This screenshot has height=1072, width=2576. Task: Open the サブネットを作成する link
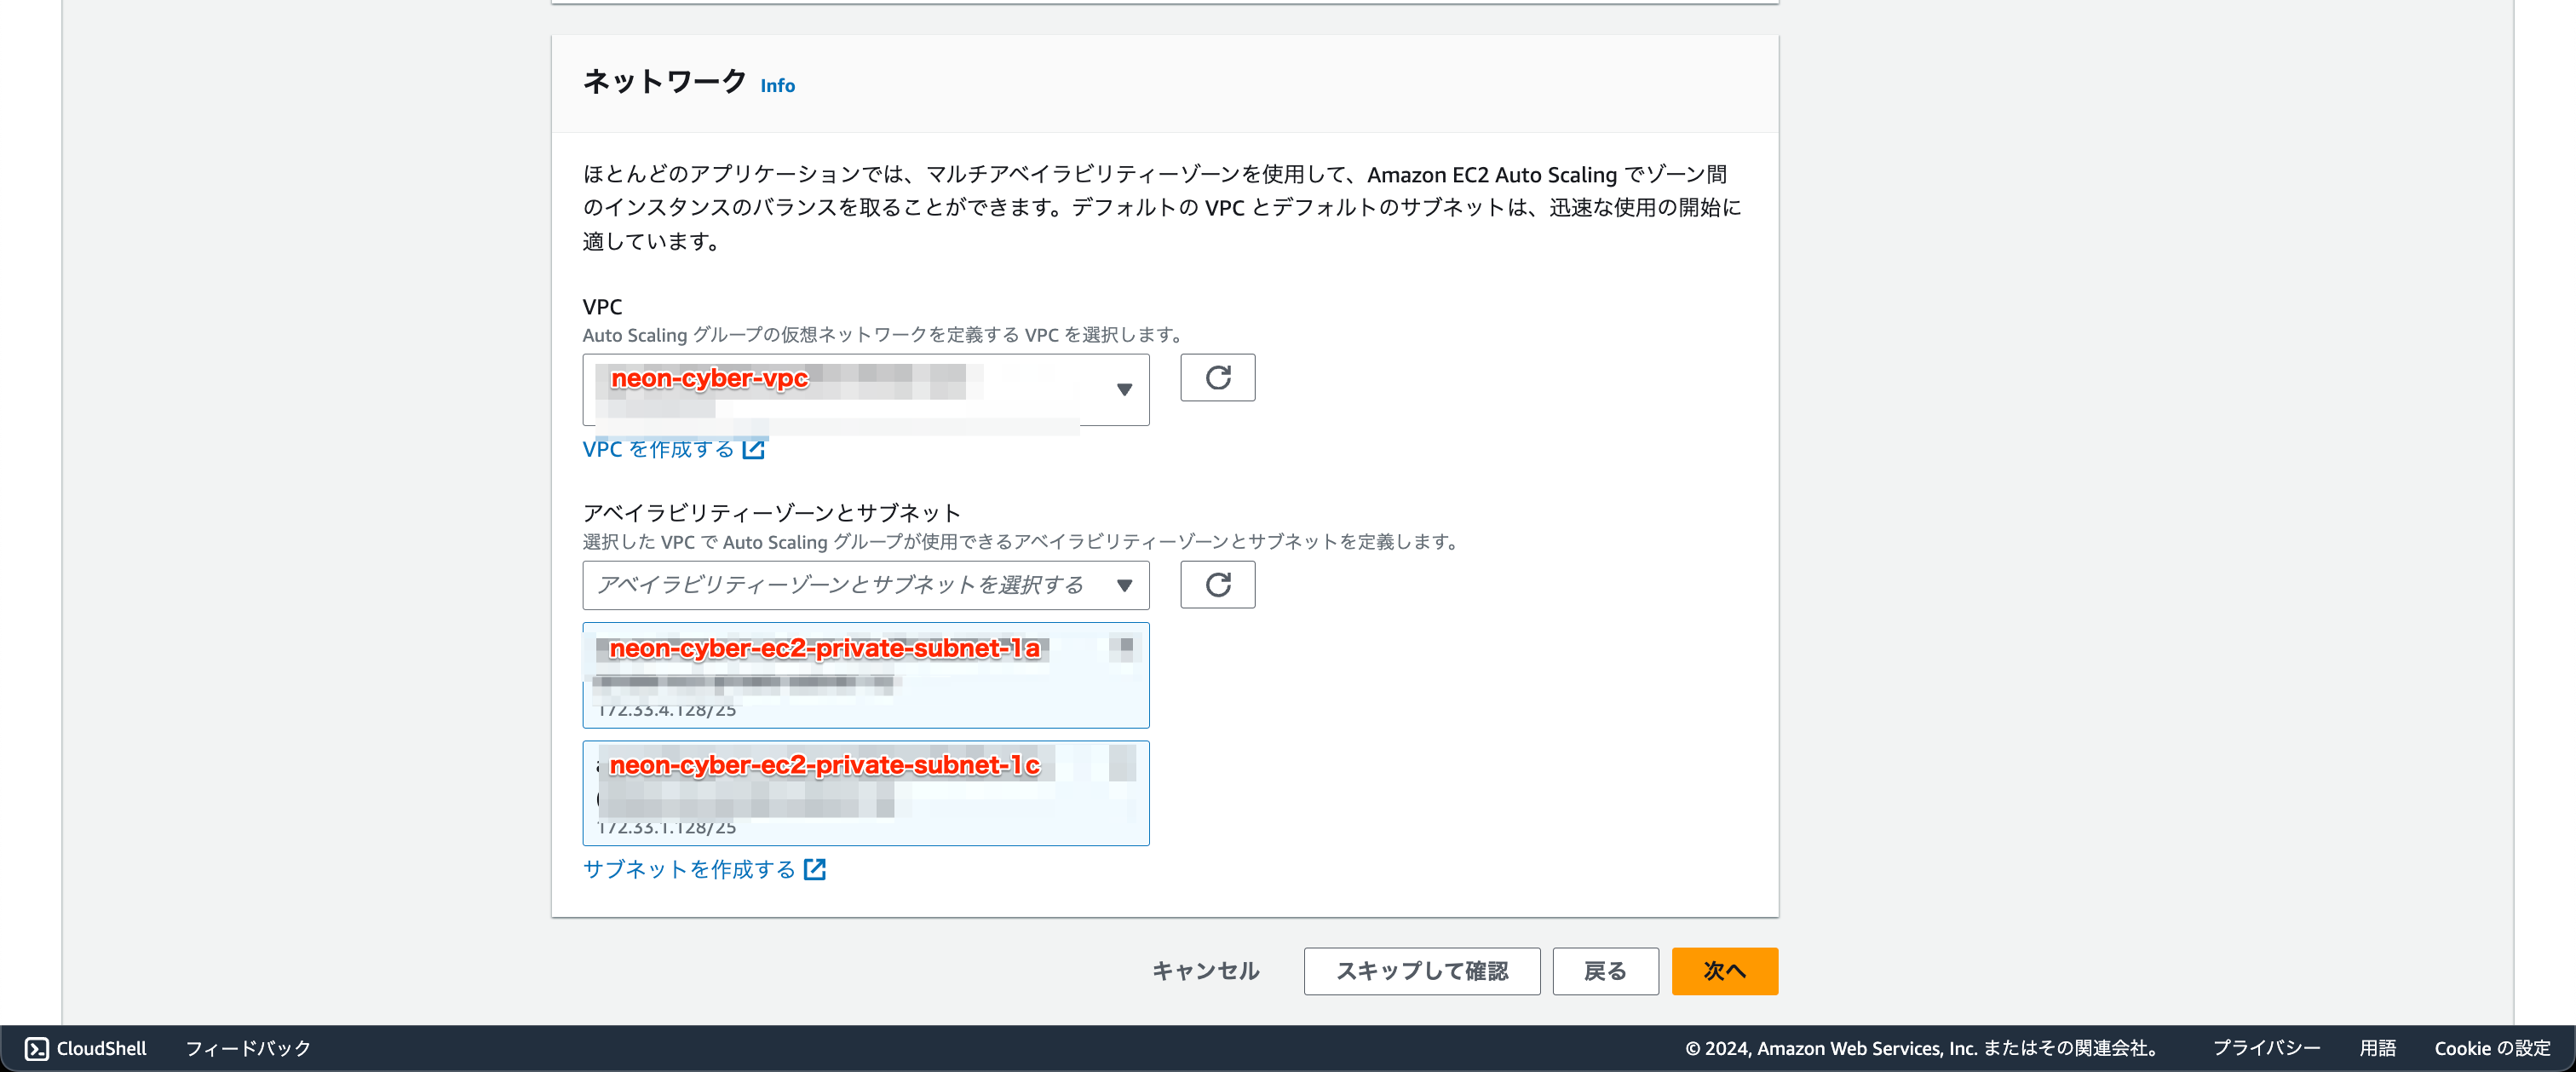pyautogui.click(x=688, y=869)
